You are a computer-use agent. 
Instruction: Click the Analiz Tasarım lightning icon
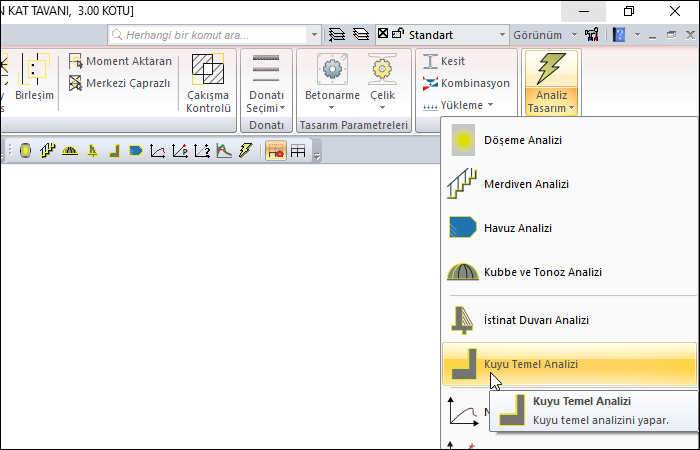[550, 71]
